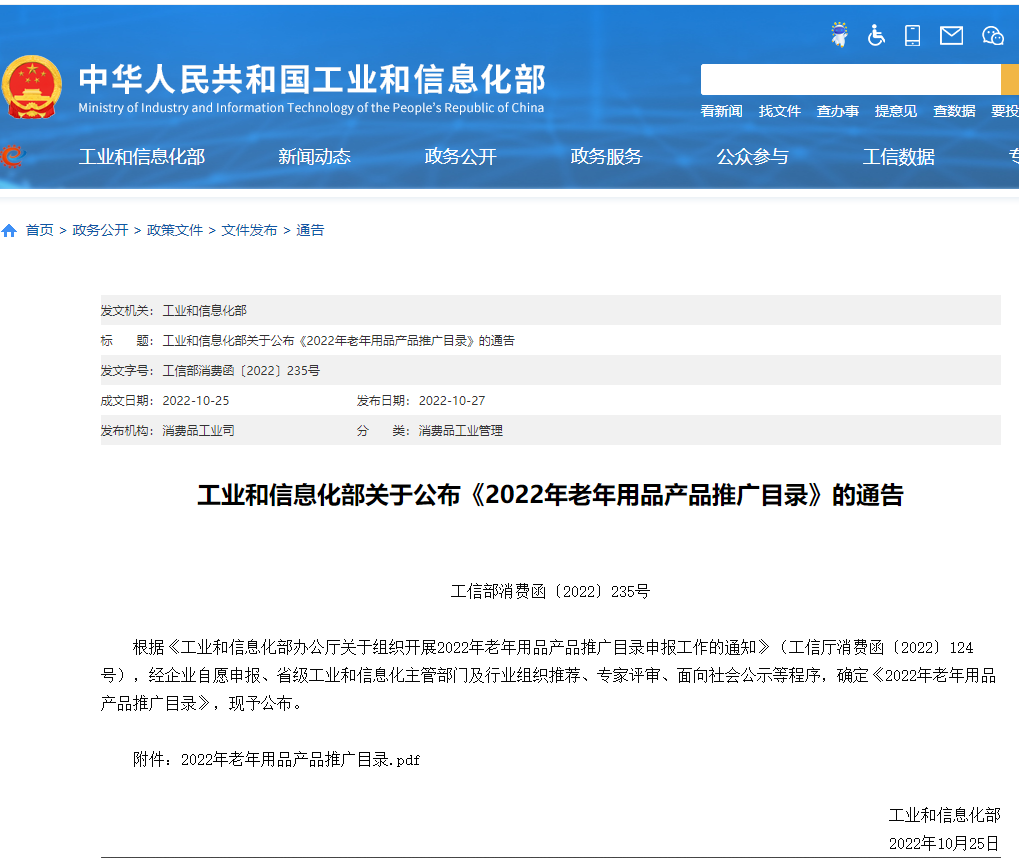Click 政务公开 in the breadcrumb
The image size is (1019, 858).
(100, 230)
